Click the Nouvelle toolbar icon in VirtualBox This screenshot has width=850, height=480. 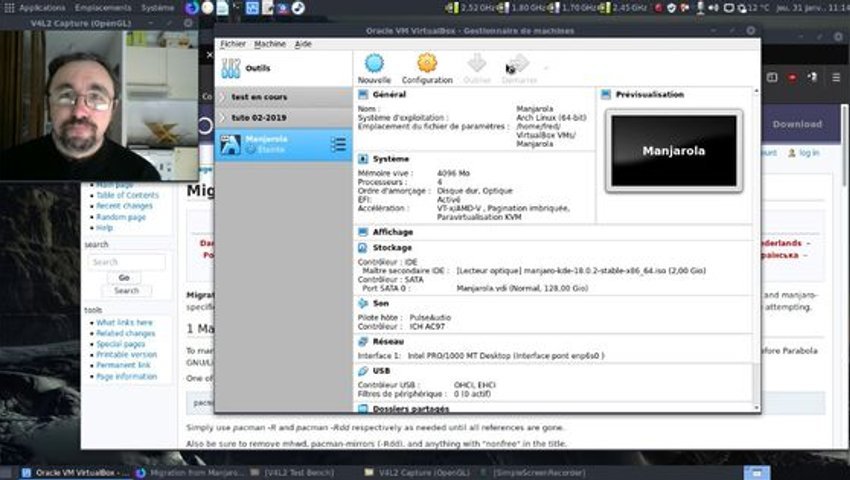click(x=374, y=63)
